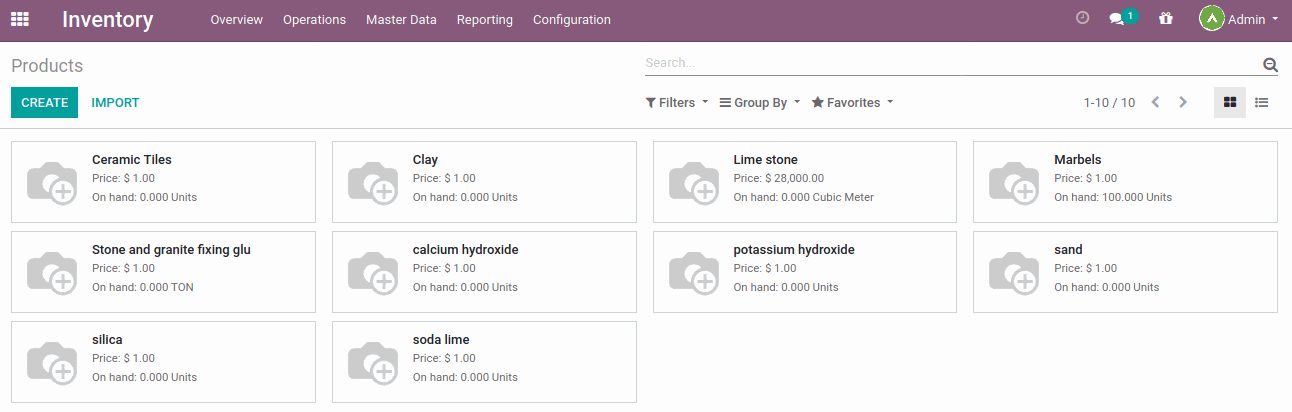1292x412 pixels.
Task: Click the Import button
Action: click(115, 102)
